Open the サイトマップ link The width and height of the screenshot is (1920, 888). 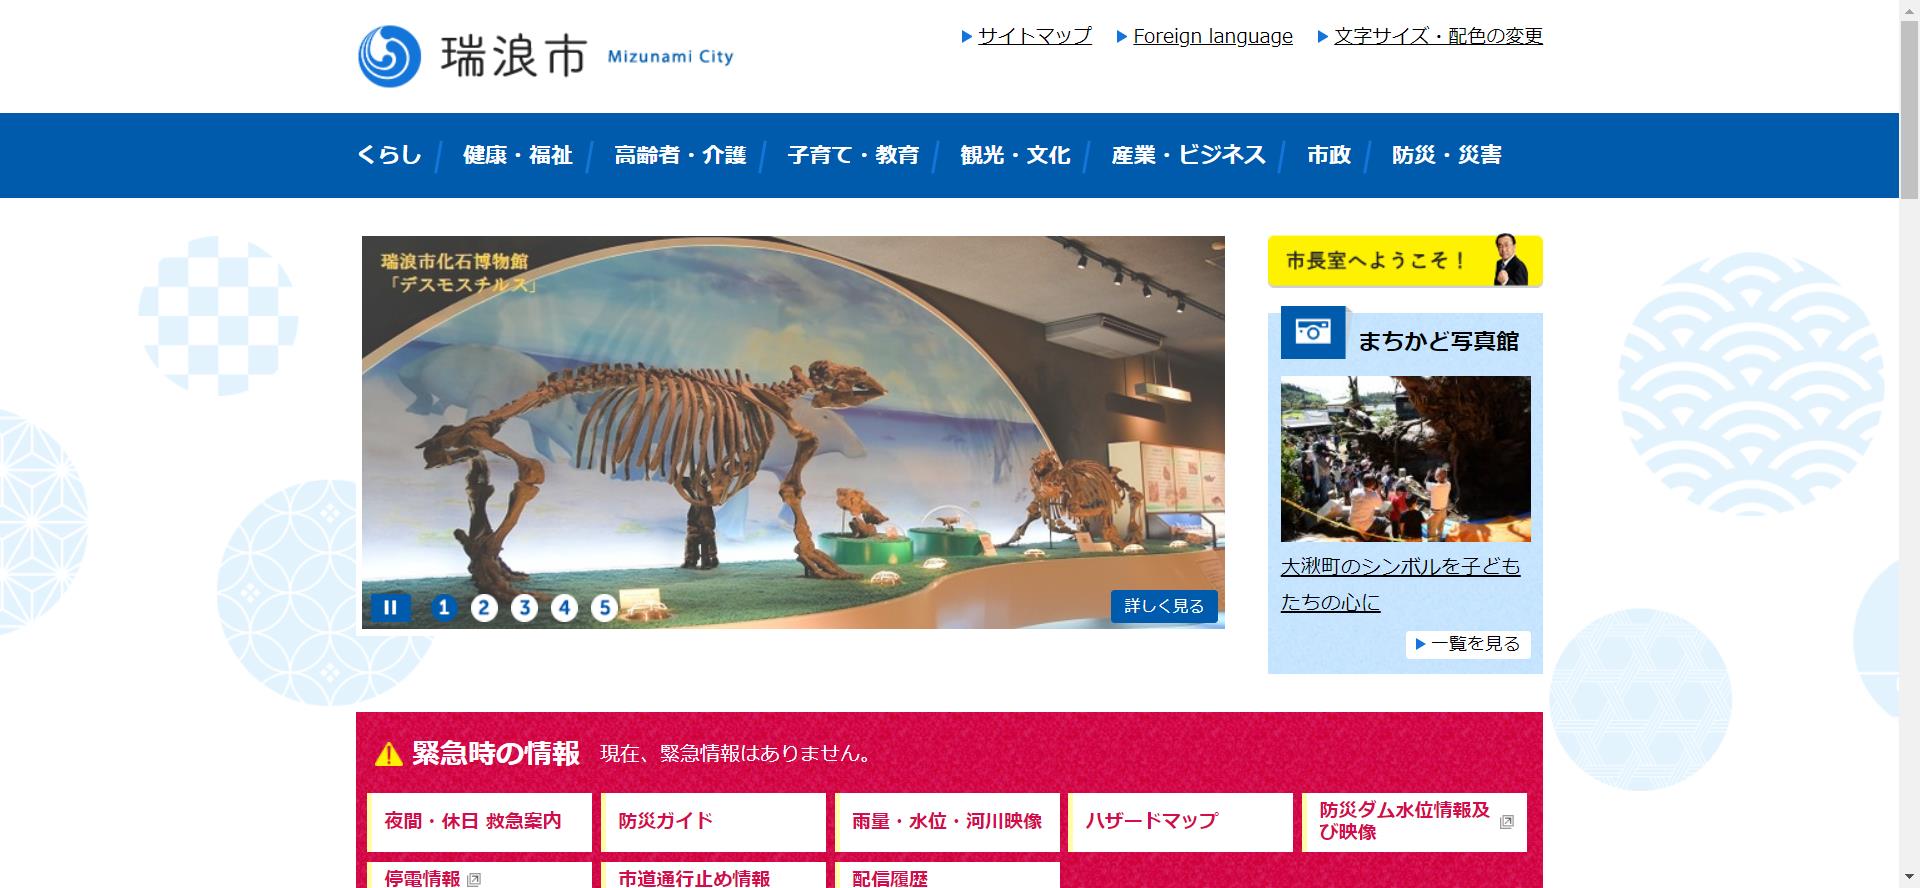1034,36
